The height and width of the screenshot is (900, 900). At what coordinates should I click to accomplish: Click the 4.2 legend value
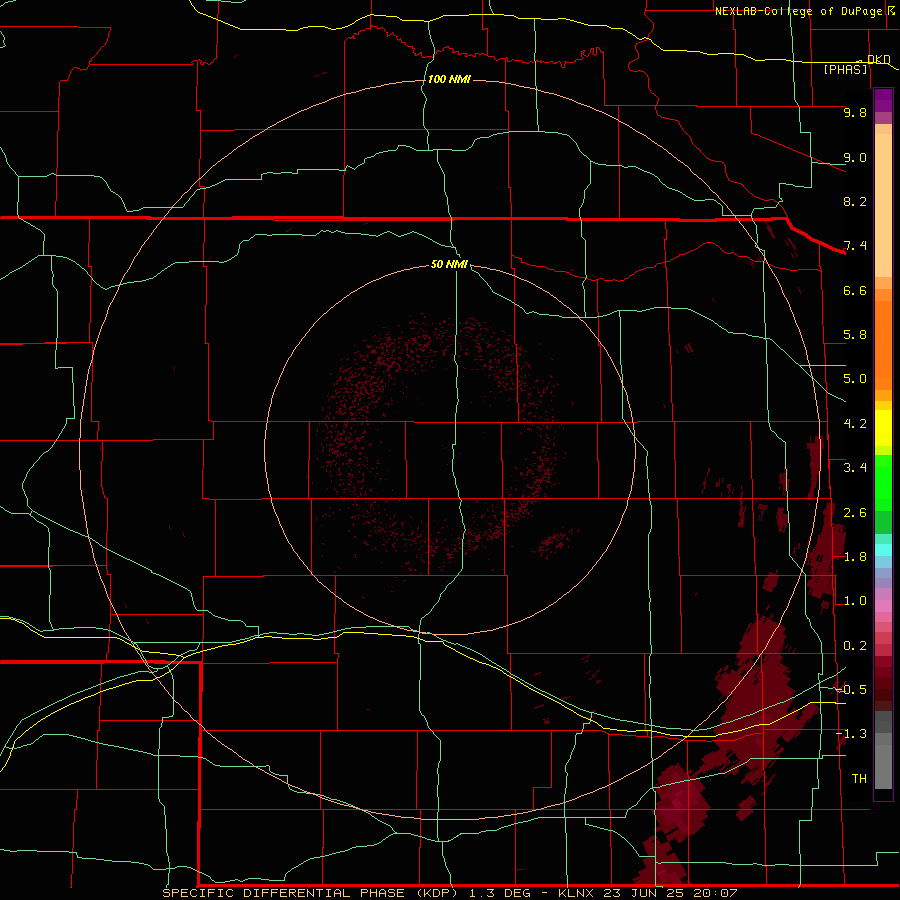coord(855,424)
